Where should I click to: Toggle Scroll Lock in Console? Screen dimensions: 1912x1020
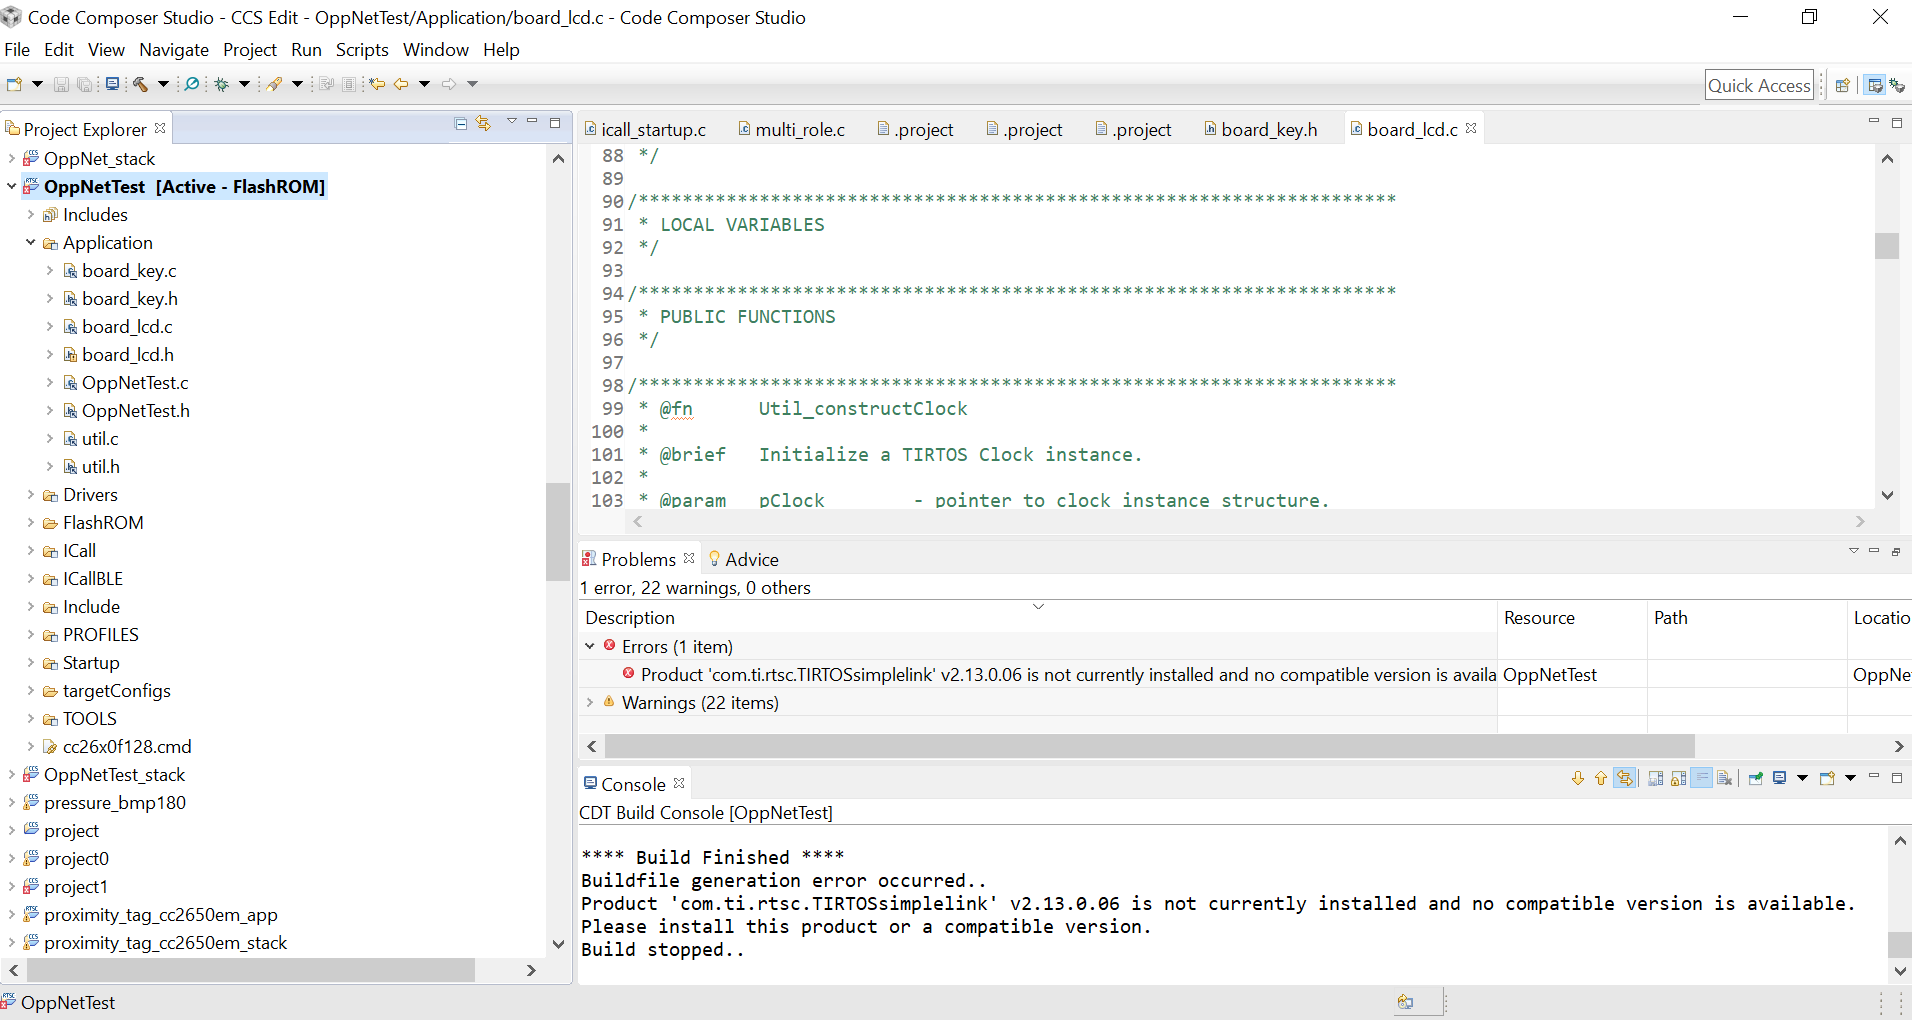[1678, 778]
